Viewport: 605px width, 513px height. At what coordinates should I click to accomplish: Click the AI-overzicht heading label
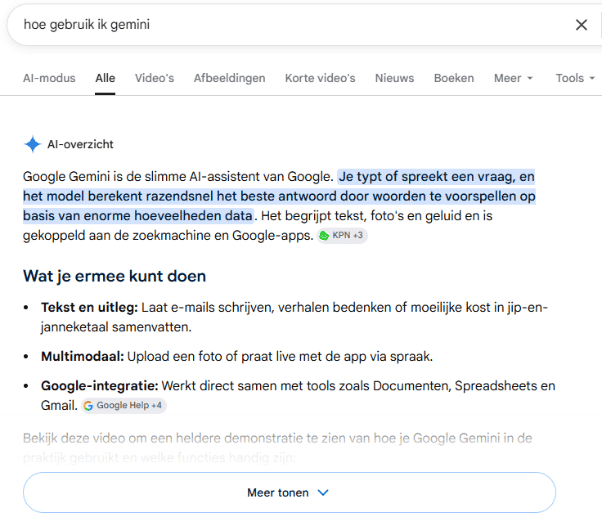click(80, 144)
